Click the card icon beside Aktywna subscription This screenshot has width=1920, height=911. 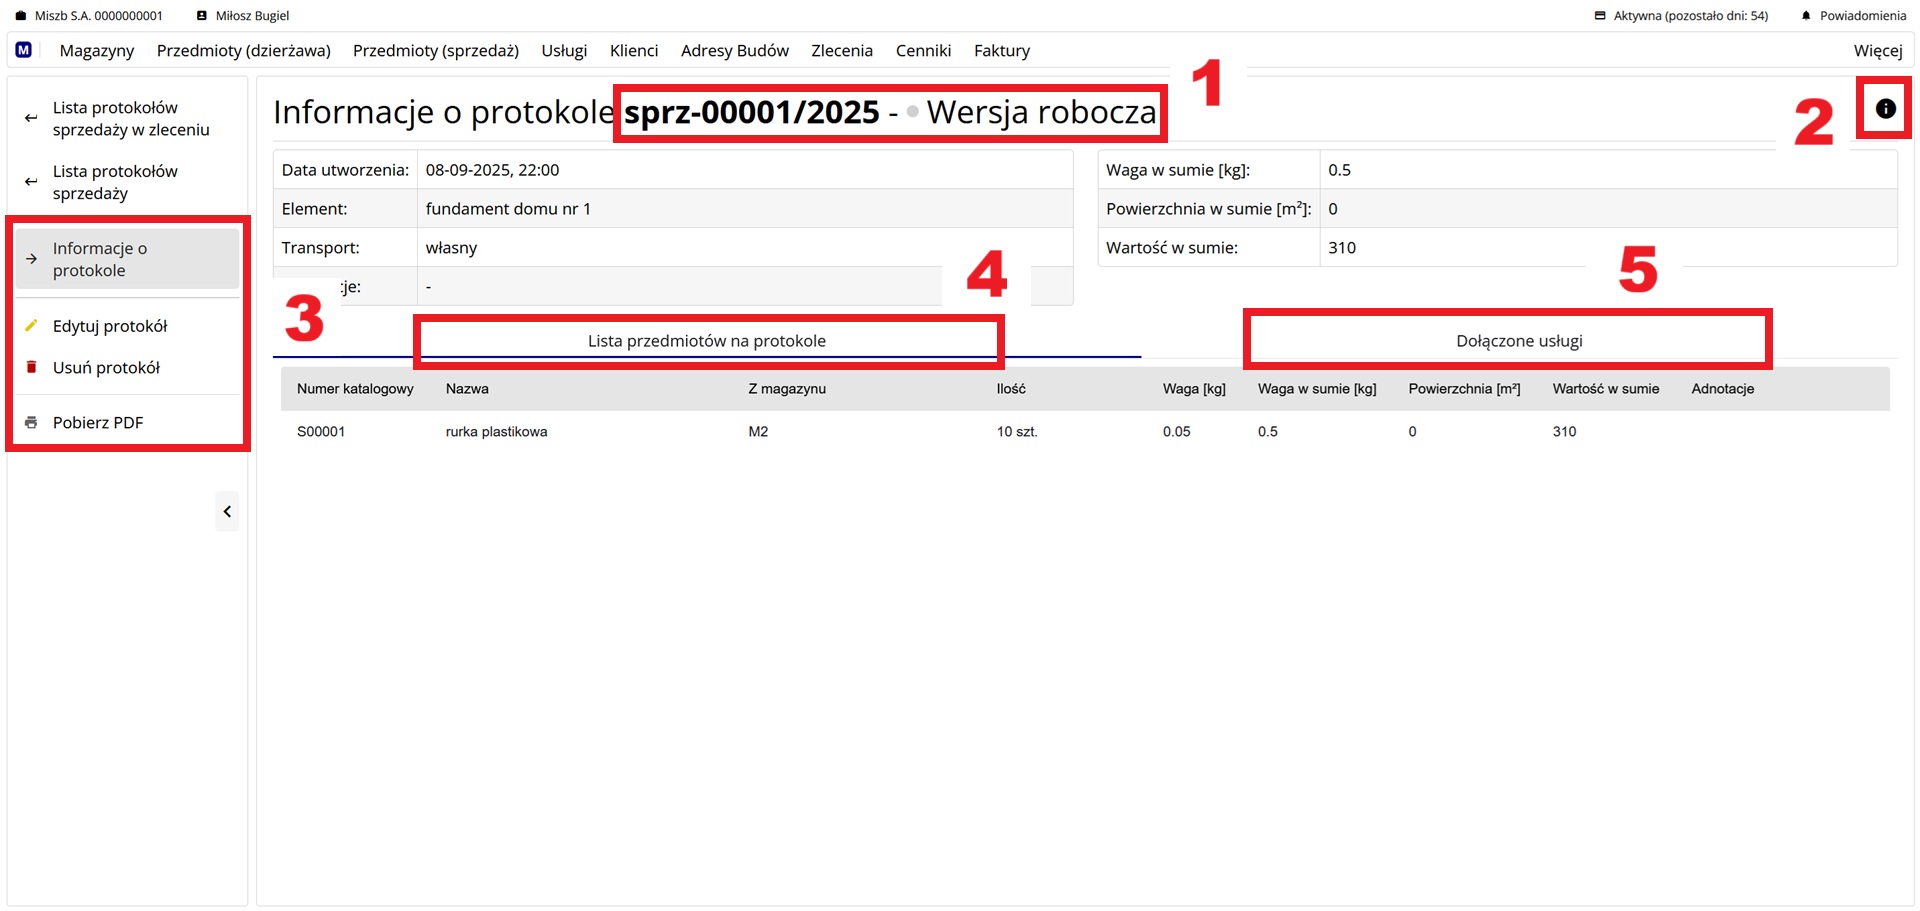tap(1600, 16)
